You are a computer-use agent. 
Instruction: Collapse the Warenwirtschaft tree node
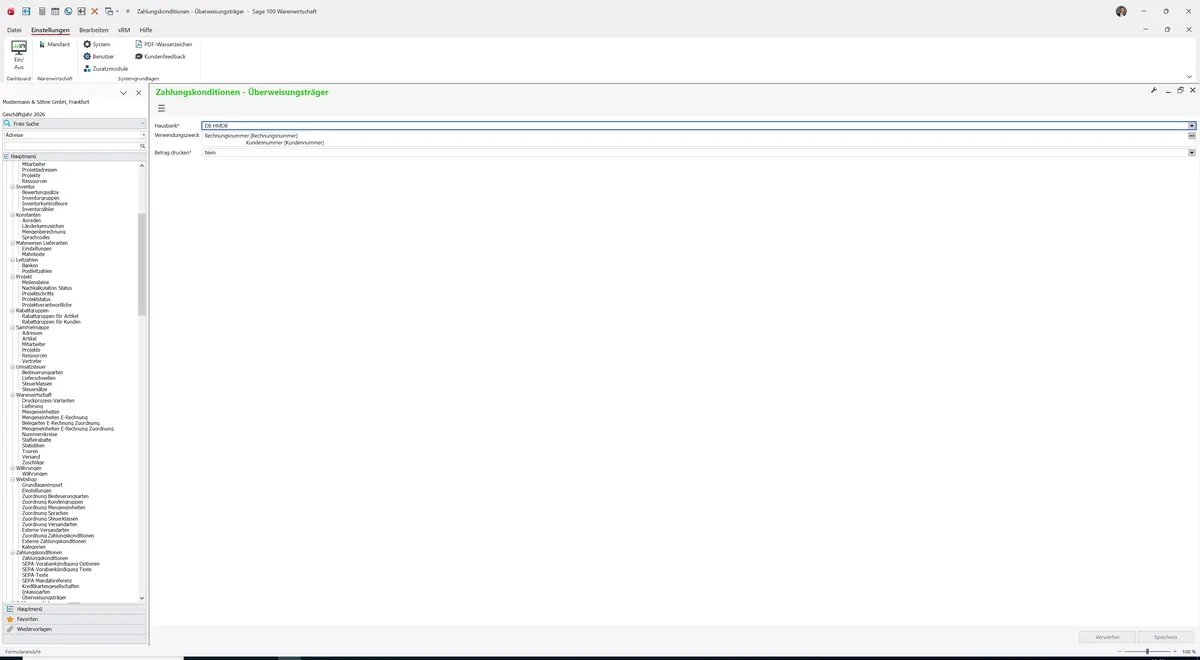pos(13,395)
